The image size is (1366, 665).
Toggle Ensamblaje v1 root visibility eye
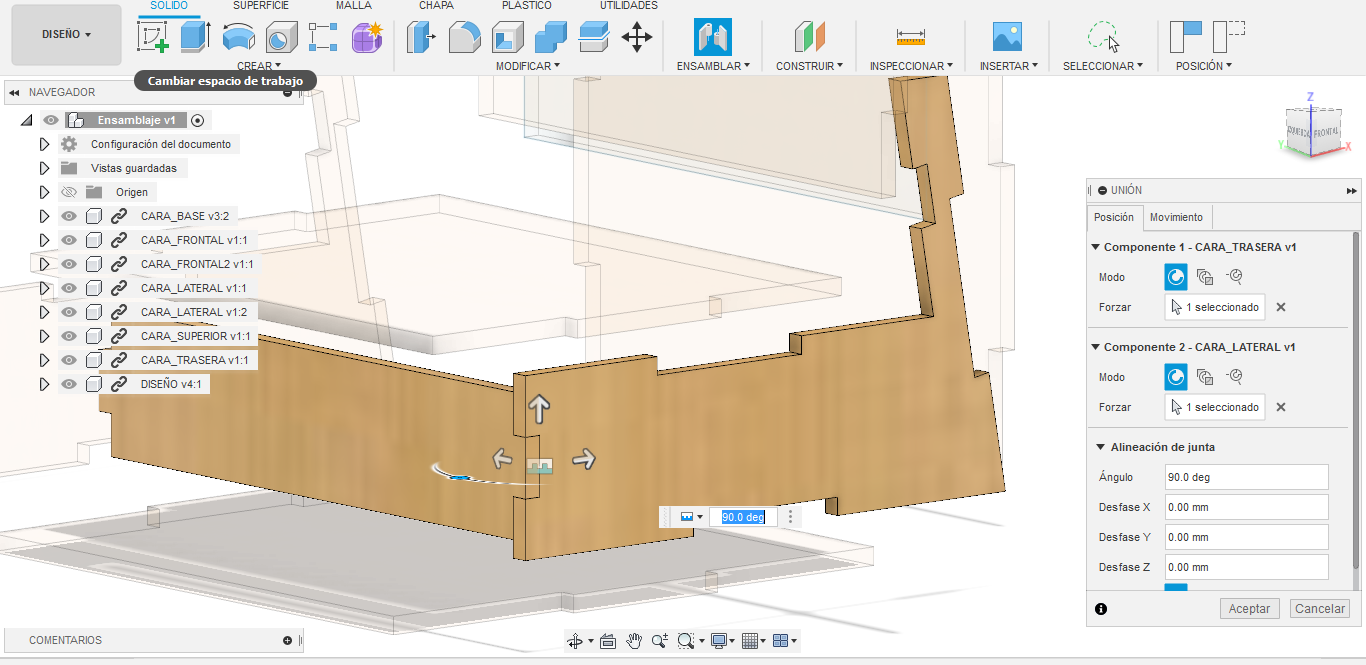[x=50, y=120]
